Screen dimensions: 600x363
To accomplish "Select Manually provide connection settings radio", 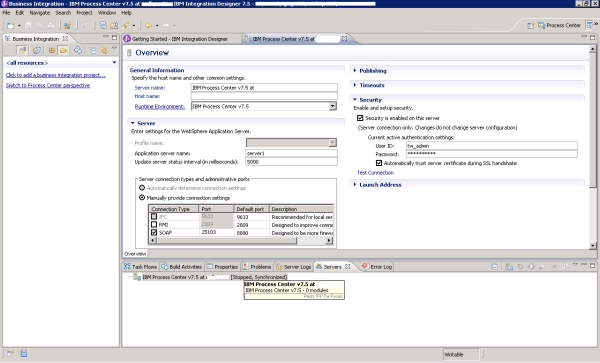I will click(142, 198).
